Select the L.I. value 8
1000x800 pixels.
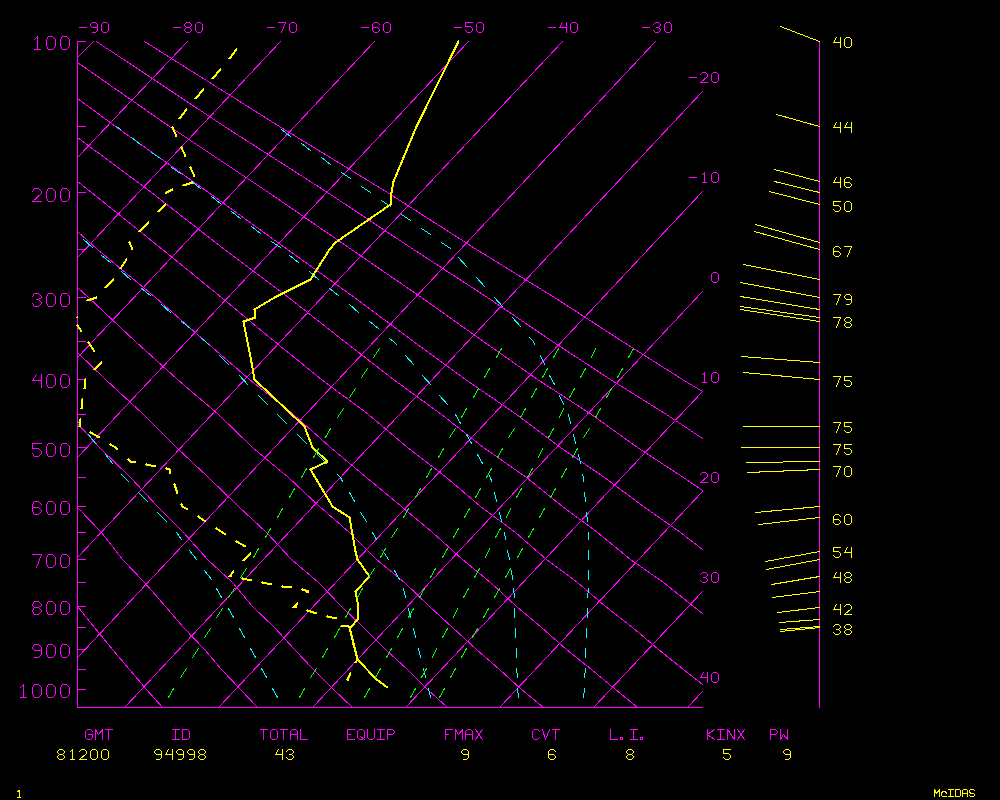630,755
